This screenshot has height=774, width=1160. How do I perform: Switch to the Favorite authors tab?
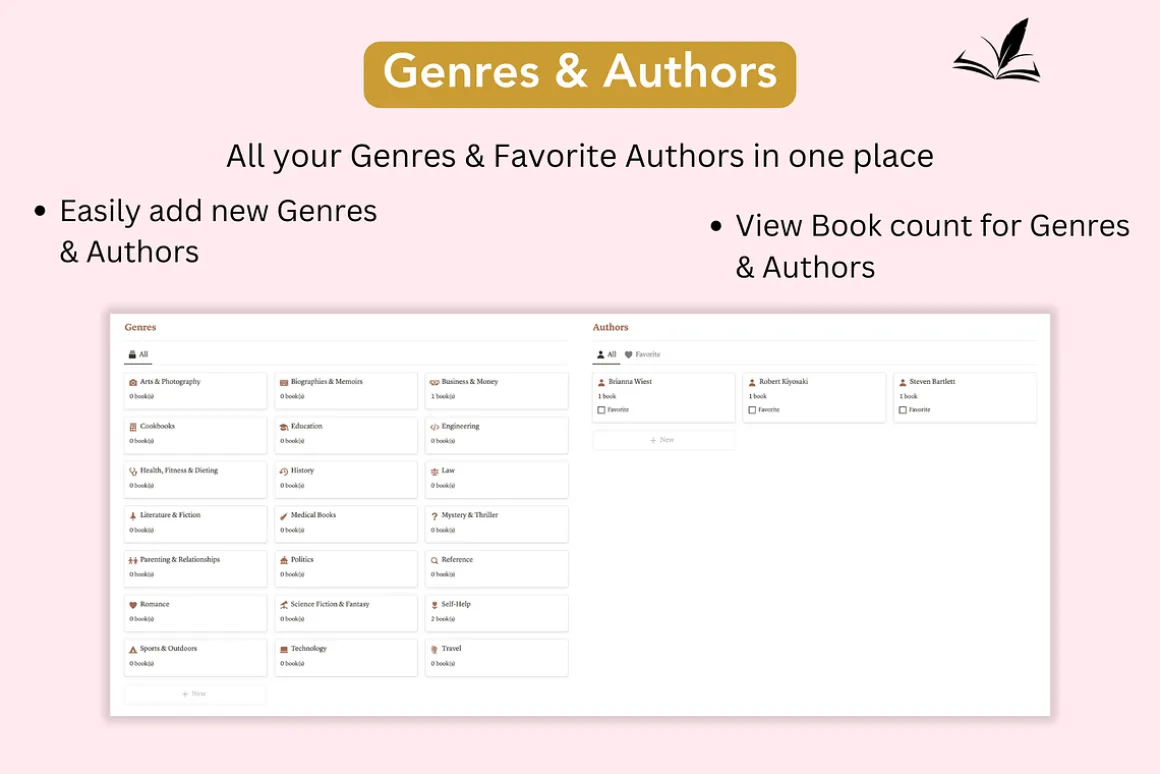click(x=642, y=354)
